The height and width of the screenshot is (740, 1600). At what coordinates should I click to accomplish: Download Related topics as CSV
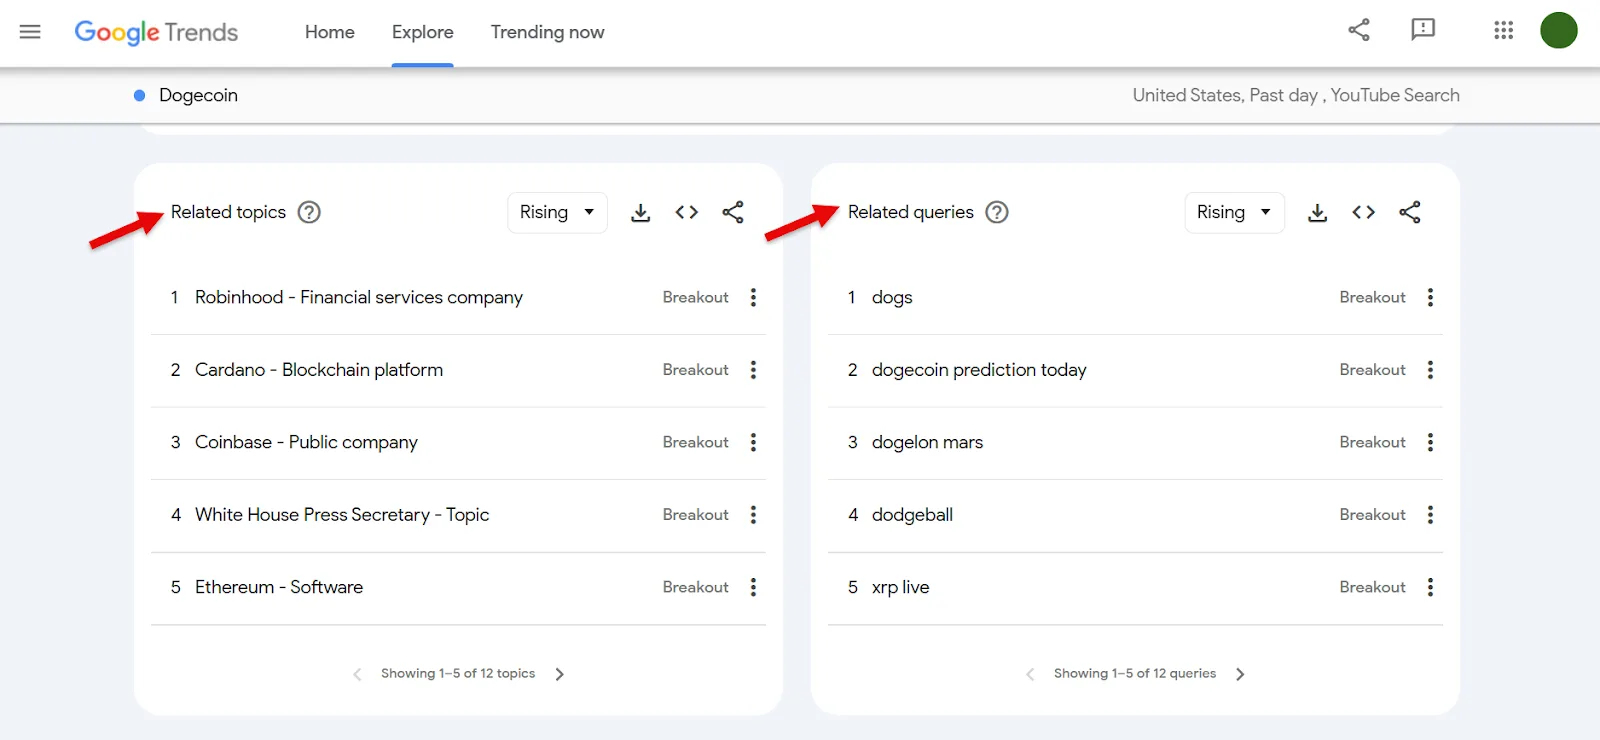(641, 212)
